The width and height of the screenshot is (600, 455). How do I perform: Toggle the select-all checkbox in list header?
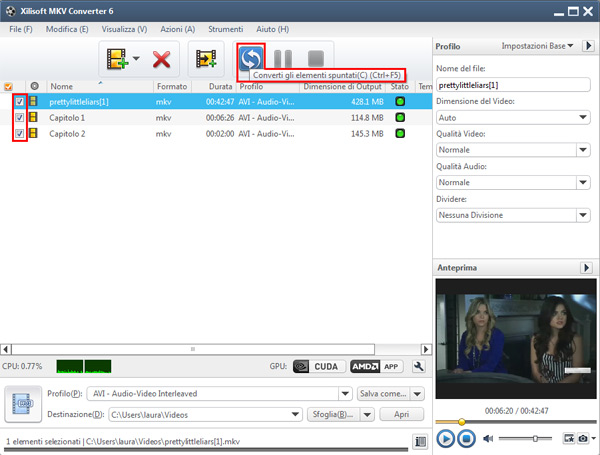click(8, 87)
